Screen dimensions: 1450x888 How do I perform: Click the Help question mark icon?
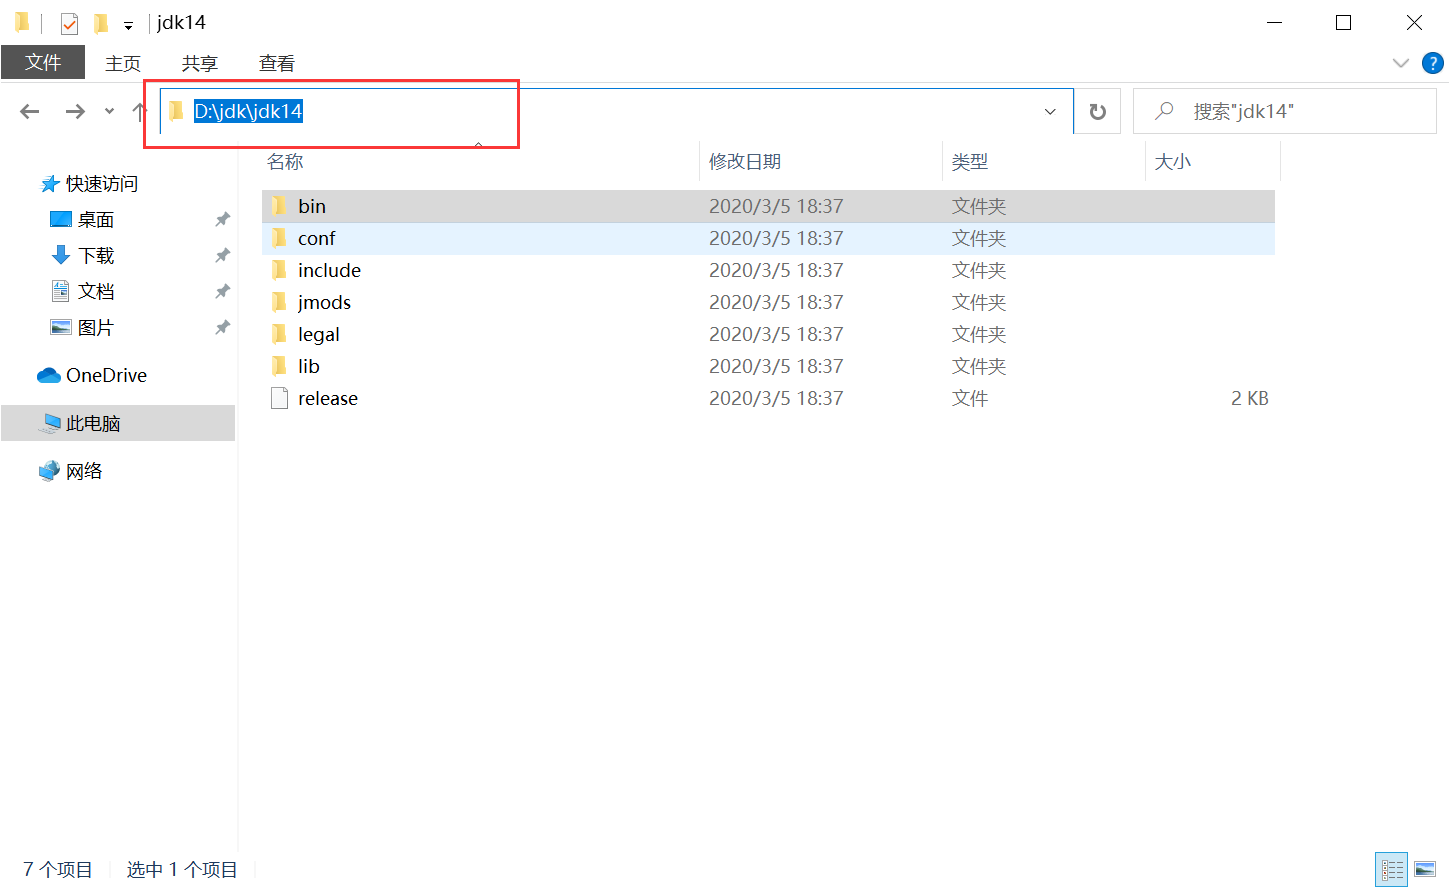pos(1432,62)
